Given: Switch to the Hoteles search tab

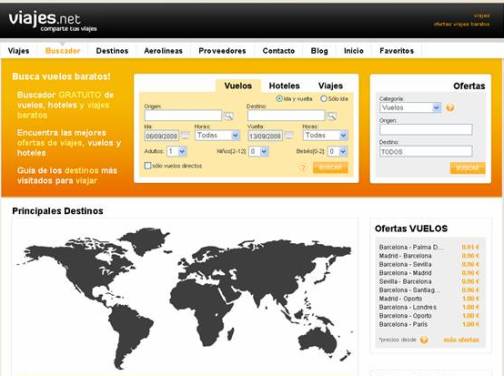Looking at the screenshot, I should (284, 86).
